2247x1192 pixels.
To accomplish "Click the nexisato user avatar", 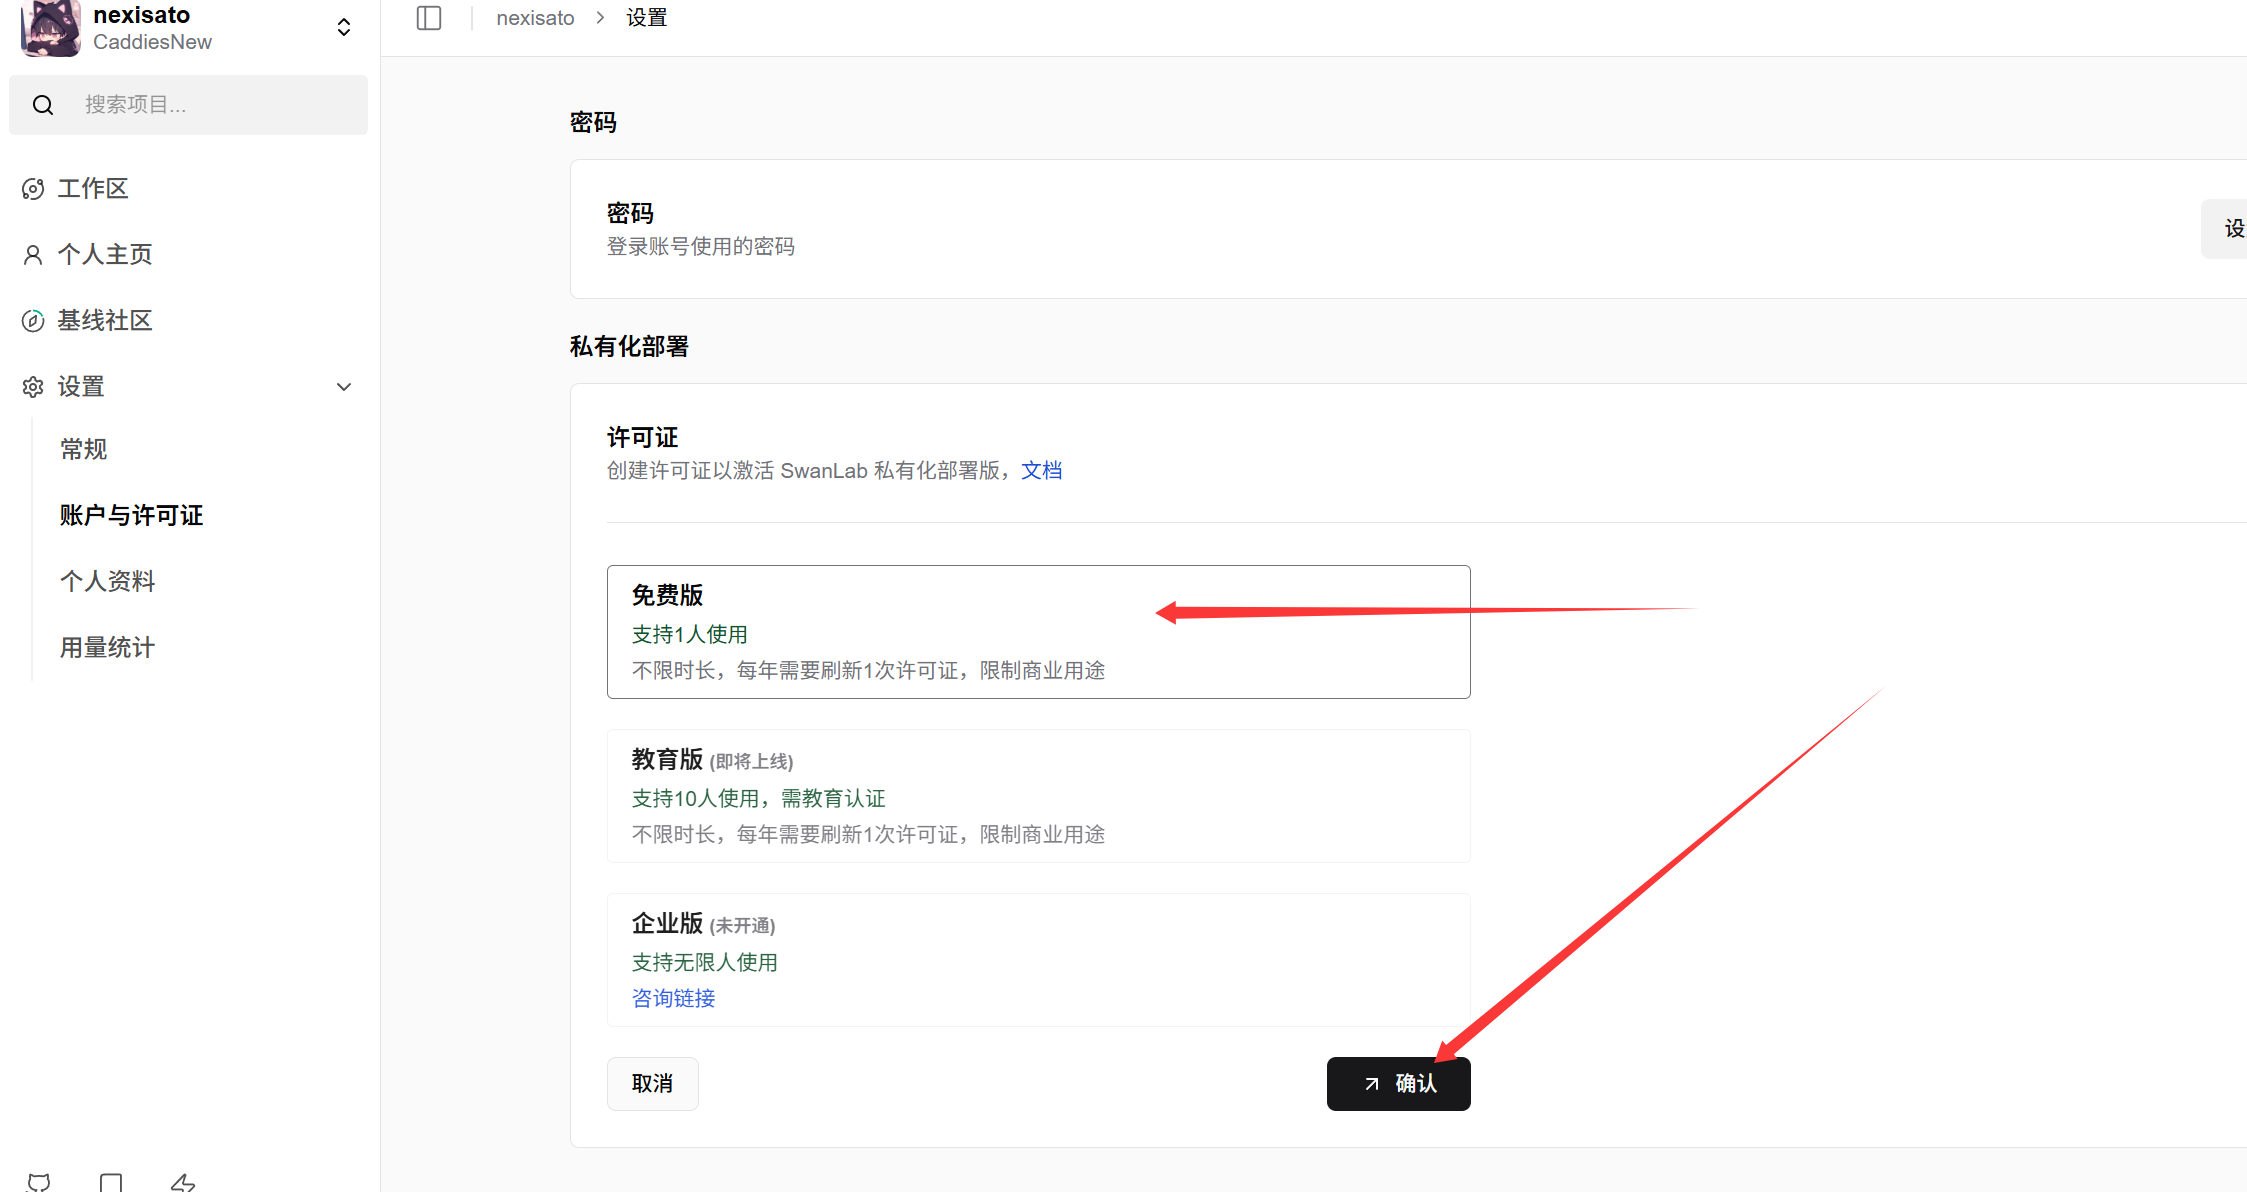I will [50, 28].
